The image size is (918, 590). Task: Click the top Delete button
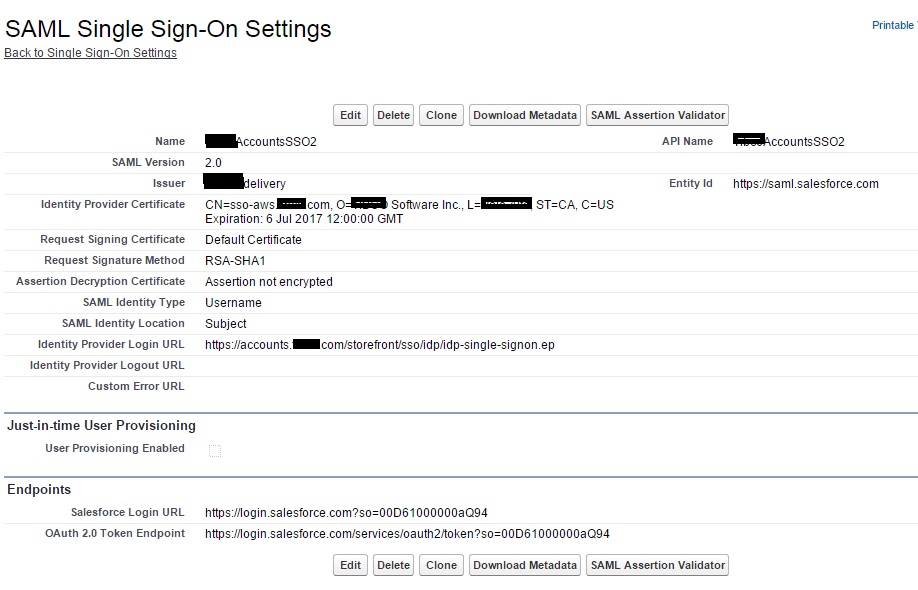pyautogui.click(x=393, y=115)
